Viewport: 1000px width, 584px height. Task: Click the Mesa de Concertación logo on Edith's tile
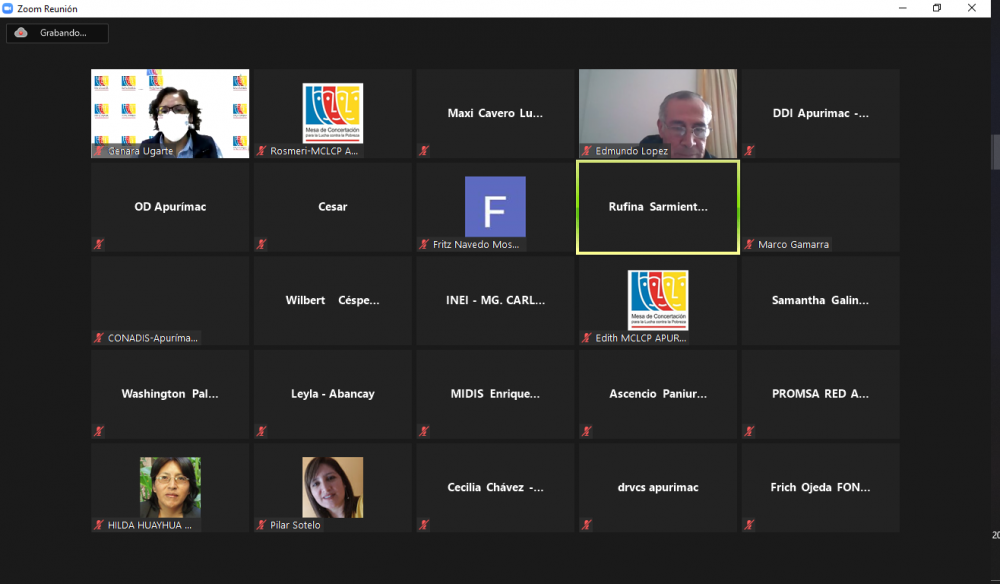[657, 299]
